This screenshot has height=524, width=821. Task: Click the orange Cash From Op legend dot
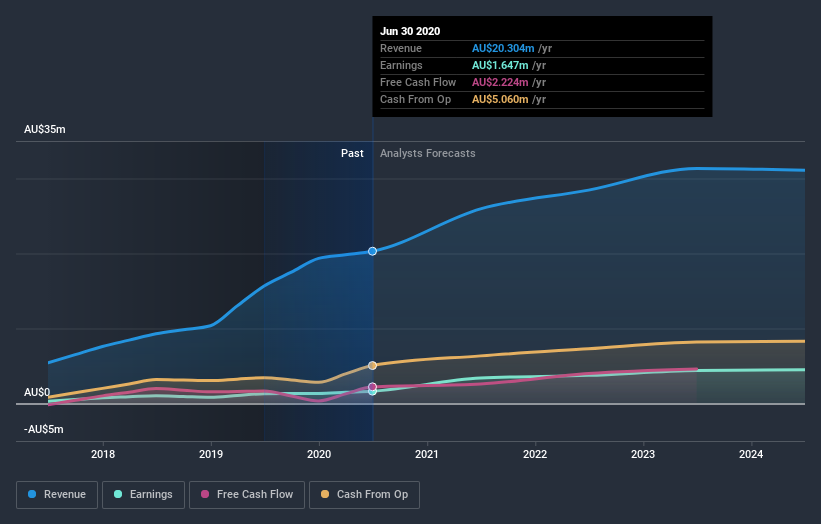325,494
